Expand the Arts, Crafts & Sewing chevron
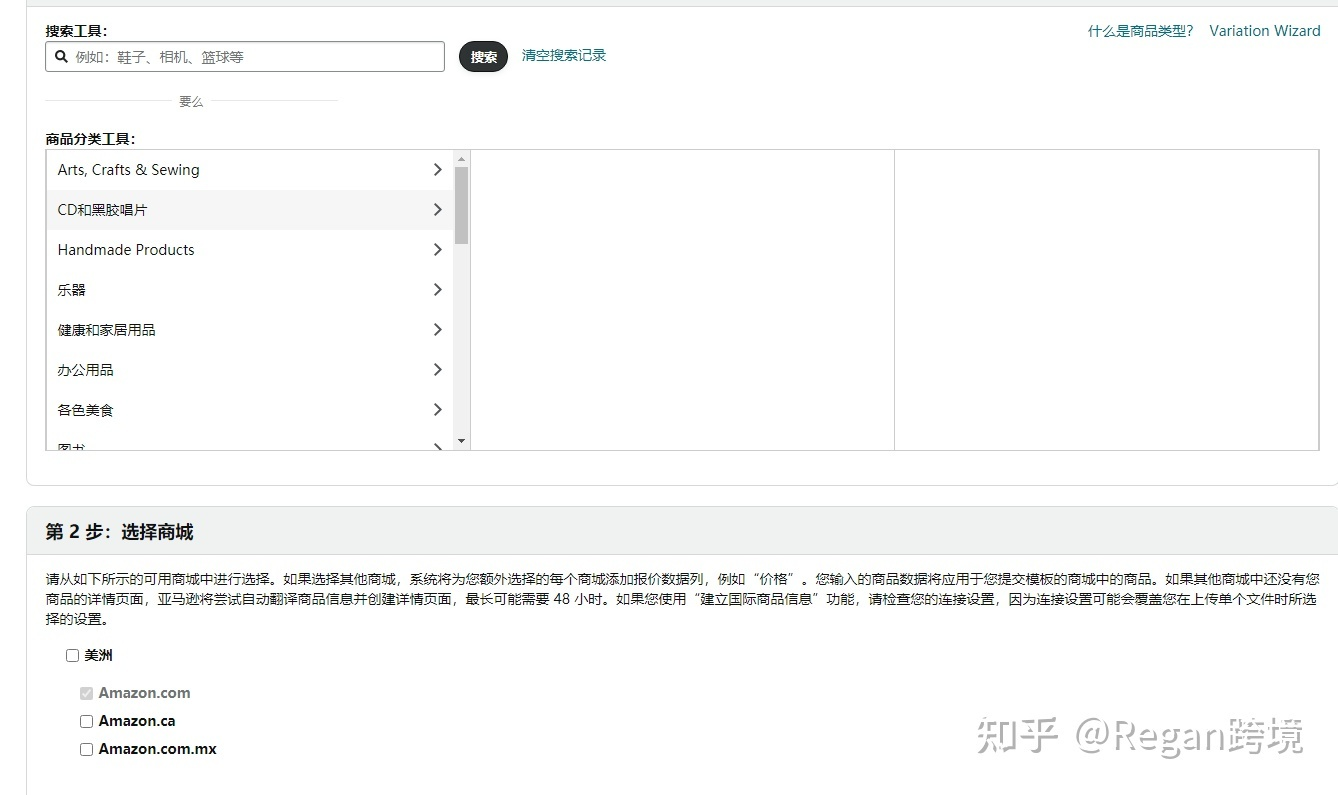The image size is (1338, 795). 437,170
